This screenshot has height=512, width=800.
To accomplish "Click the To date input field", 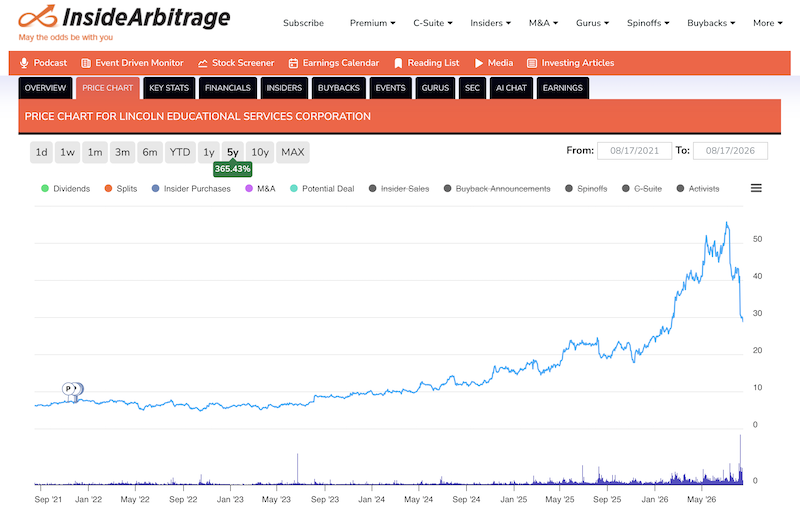I will click(x=730, y=150).
